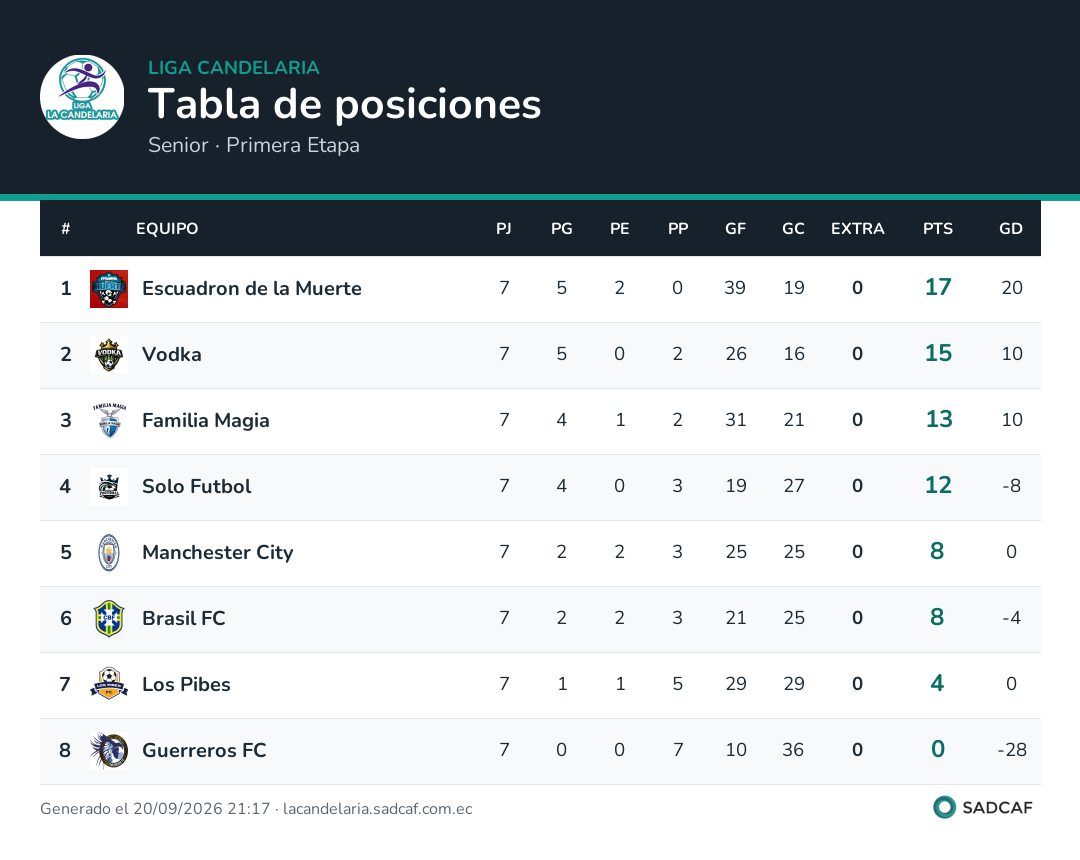The width and height of the screenshot is (1080, 860).
Task: Click the LIGA CANDELARIA heading text
Action: [x=233, y=67]
